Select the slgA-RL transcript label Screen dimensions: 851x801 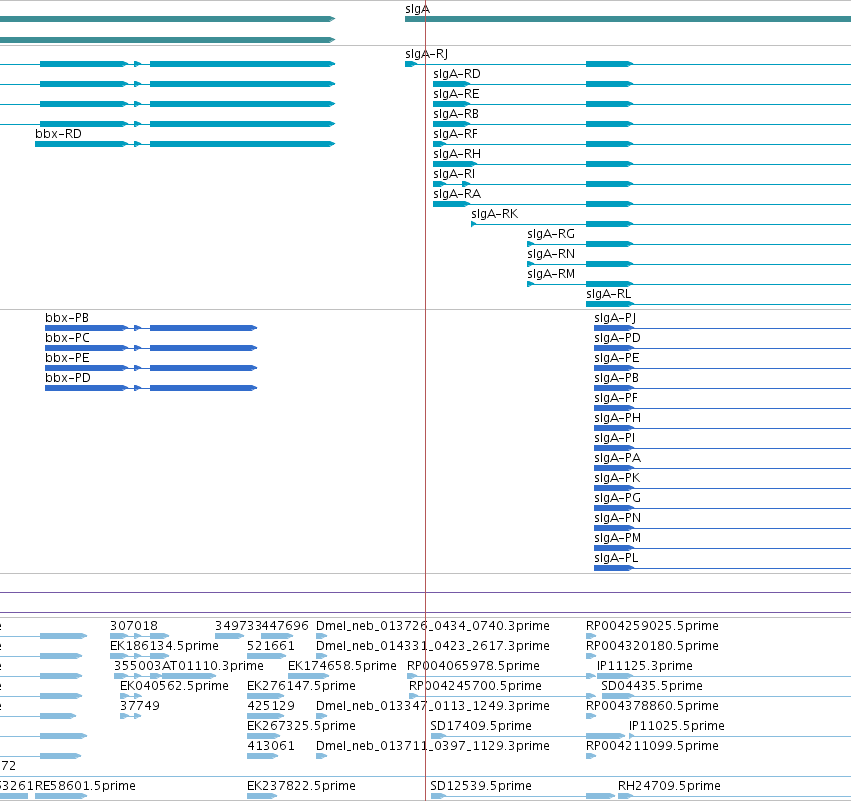(608, 294)
